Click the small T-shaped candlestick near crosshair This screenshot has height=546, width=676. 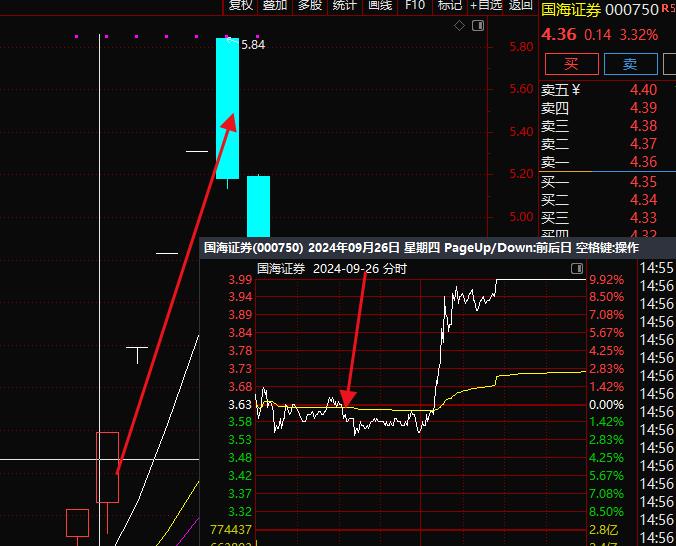[137, 355]
